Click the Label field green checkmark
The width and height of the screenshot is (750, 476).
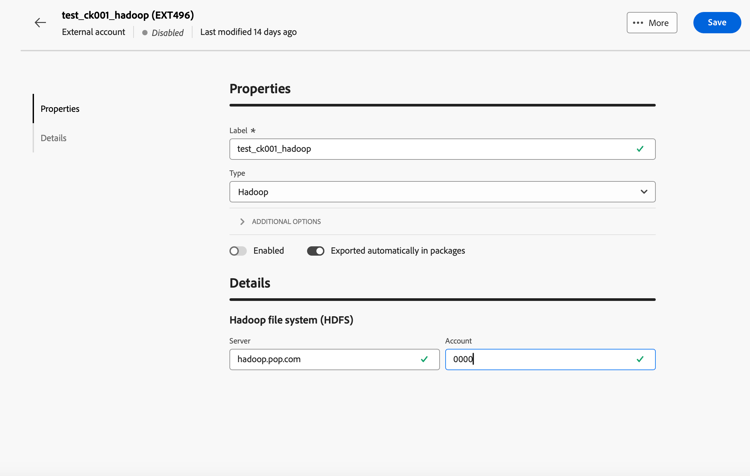click(x=640, y=149)
